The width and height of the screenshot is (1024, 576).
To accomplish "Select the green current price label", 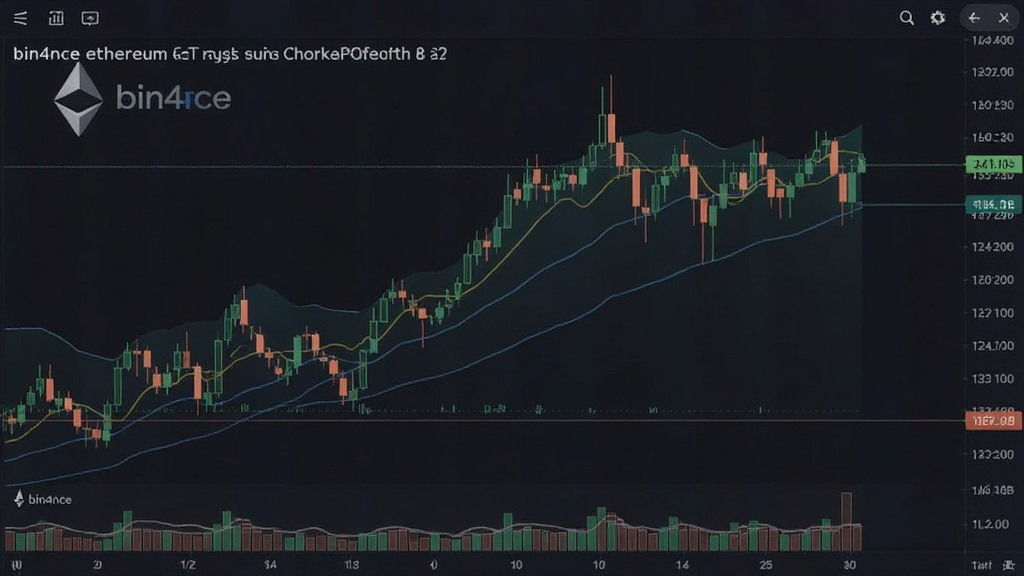I will click(x=994, y=164).
